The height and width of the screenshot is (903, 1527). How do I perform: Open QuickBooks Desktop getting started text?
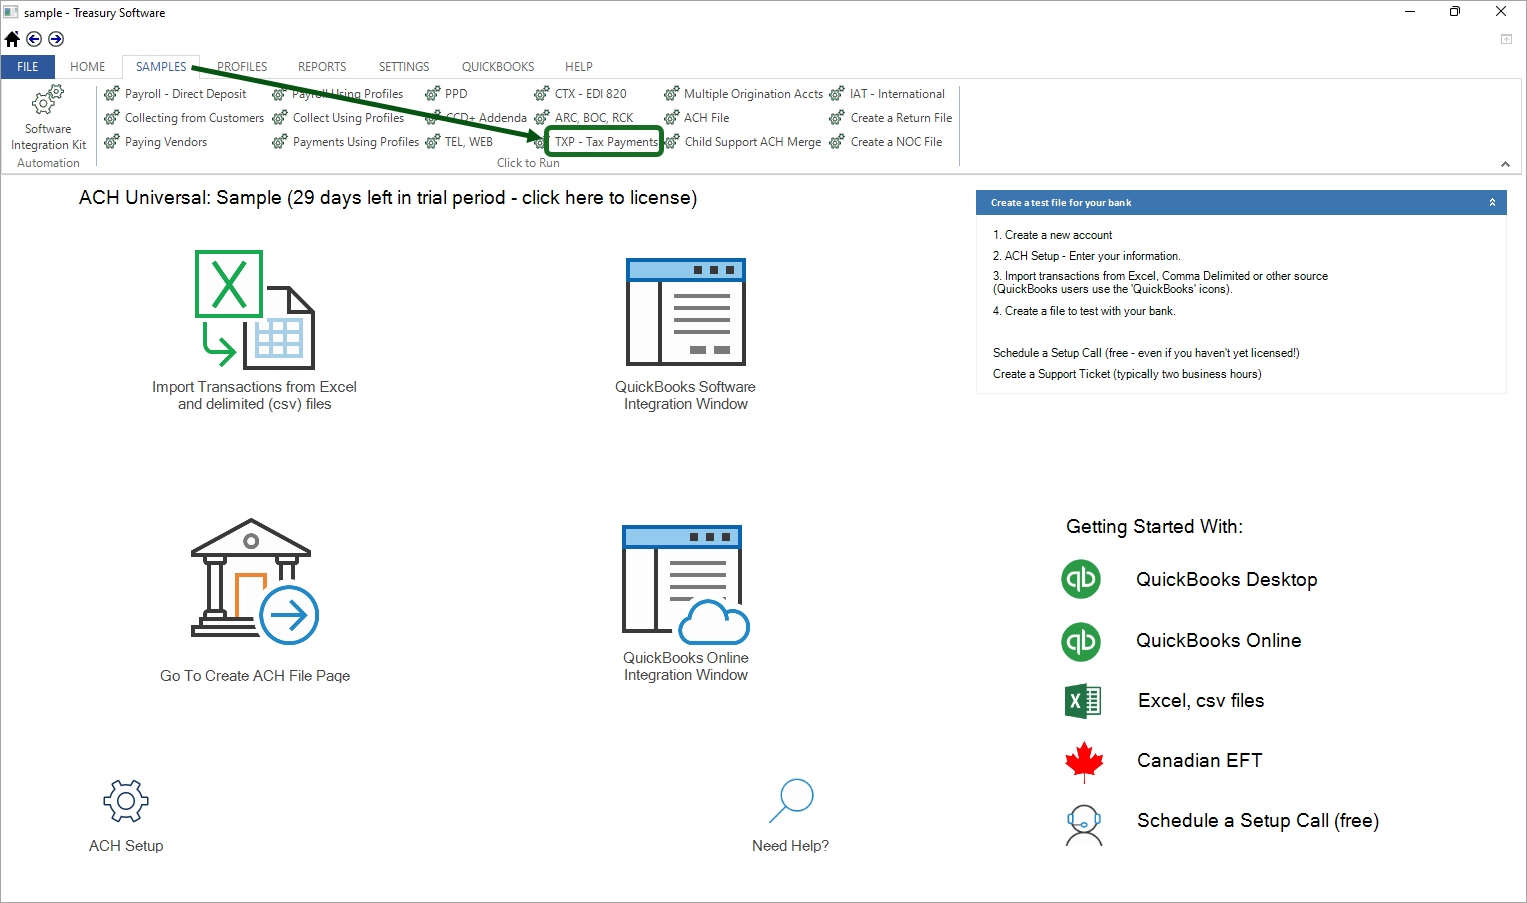click(x=1226, y=580)
